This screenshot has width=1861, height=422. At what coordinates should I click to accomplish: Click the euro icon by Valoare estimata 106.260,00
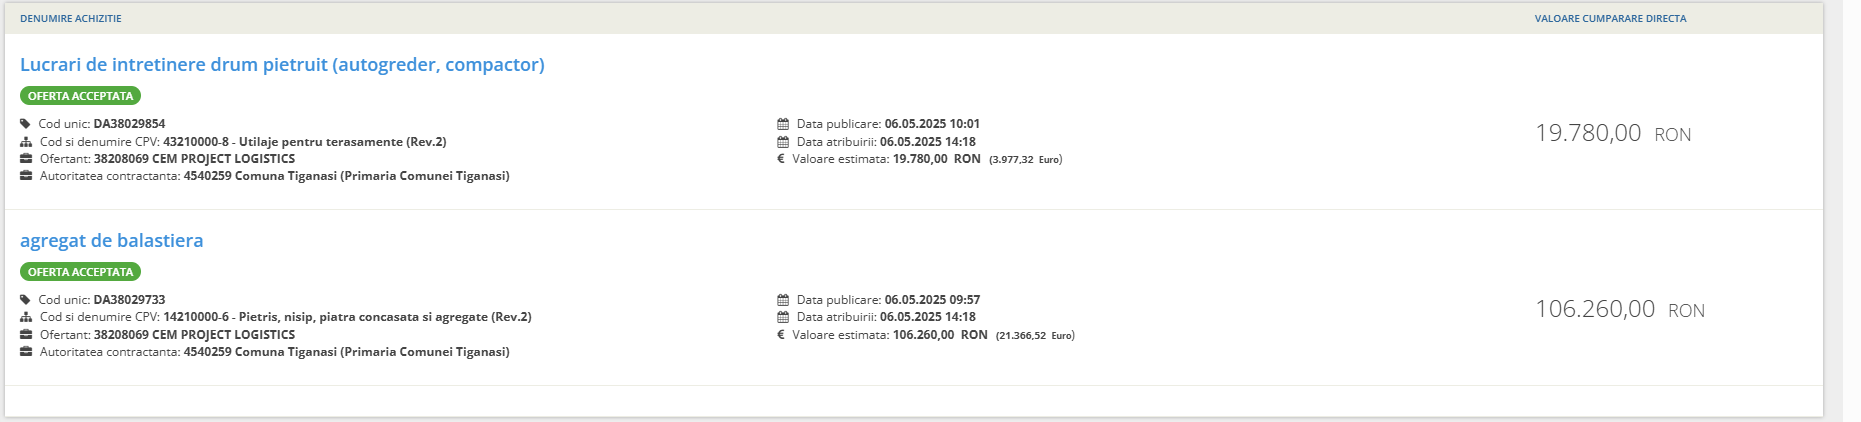point(781,335)
